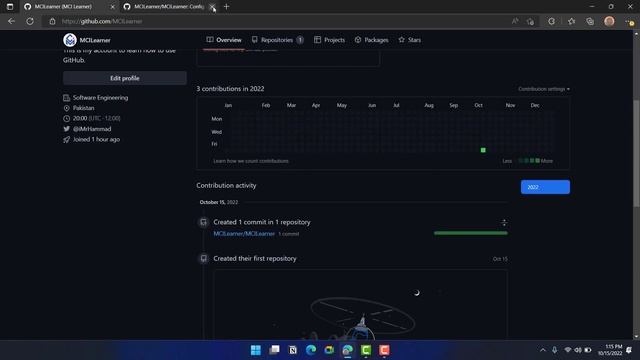Open the green Camtasia icon in taskbar
This screenshot has height=360, width=640.
coord(366,350)
